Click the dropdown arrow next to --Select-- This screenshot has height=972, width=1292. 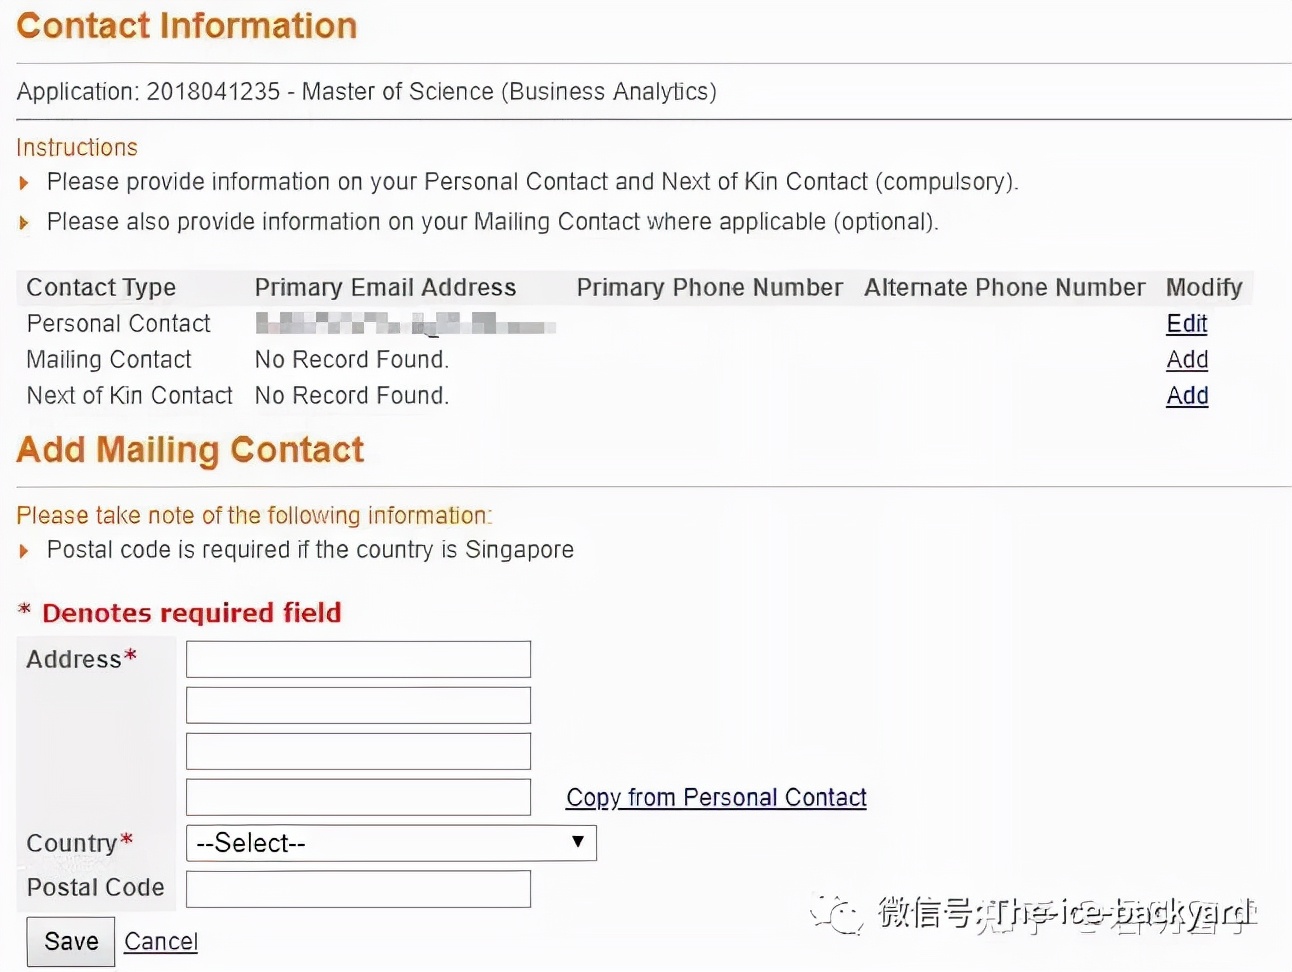click(578, 843)
